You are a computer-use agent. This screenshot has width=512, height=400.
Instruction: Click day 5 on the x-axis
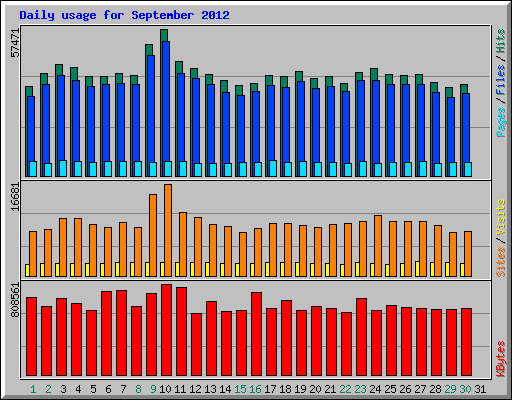tap(93, 389)
